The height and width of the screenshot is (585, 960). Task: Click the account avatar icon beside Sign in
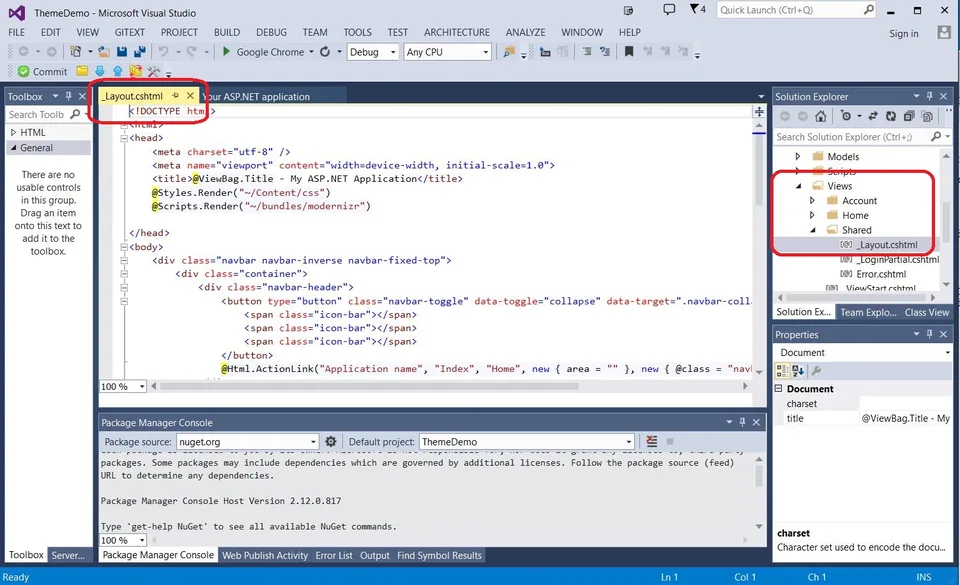(944, 32)
